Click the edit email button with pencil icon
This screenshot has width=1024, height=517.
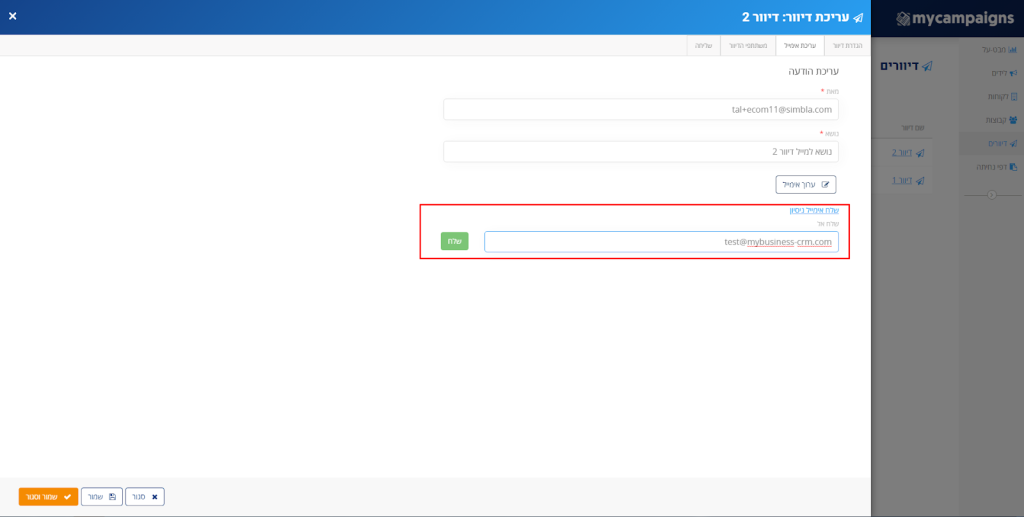(x=806, y=185)
